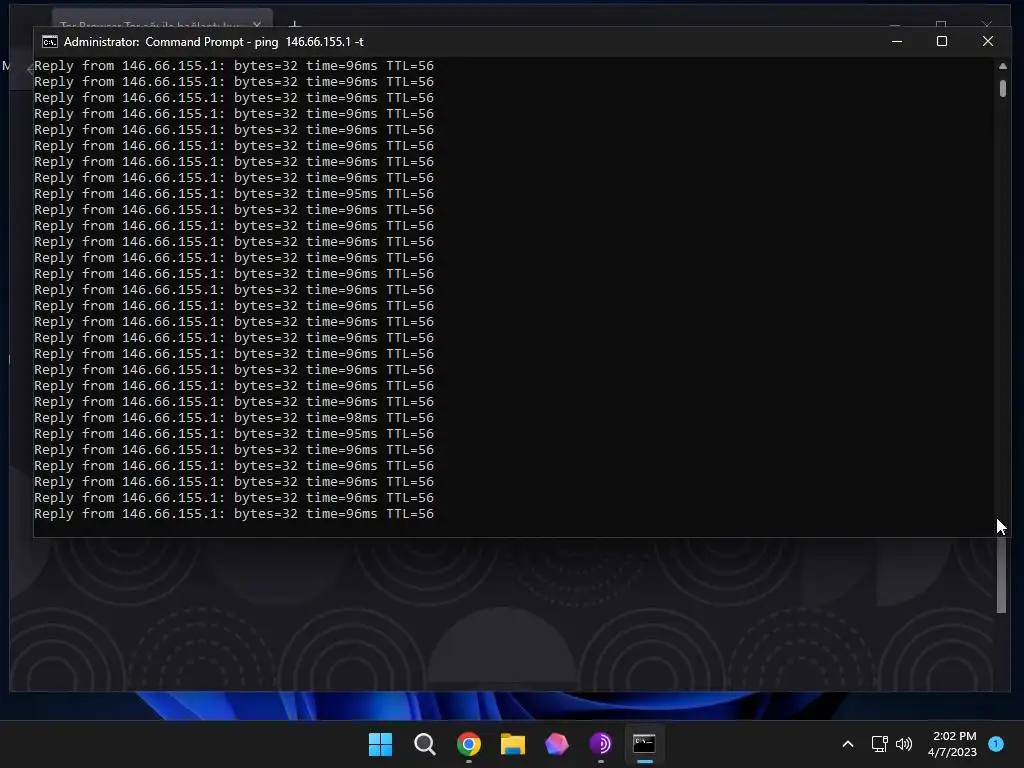Open clock showing 2:02 PM
This screenshot has height=768, width=1024.
coord(952,744)
